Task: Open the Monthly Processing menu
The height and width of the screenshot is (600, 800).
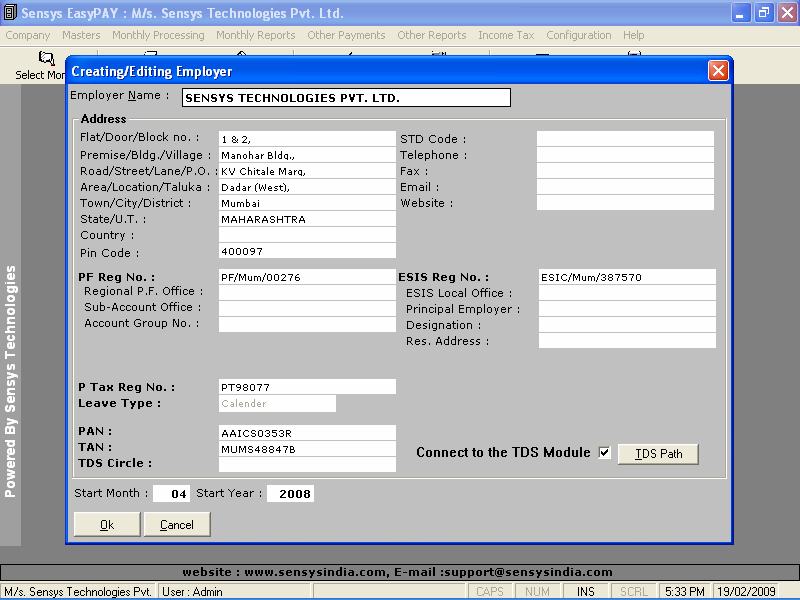Action: (158, 35)
